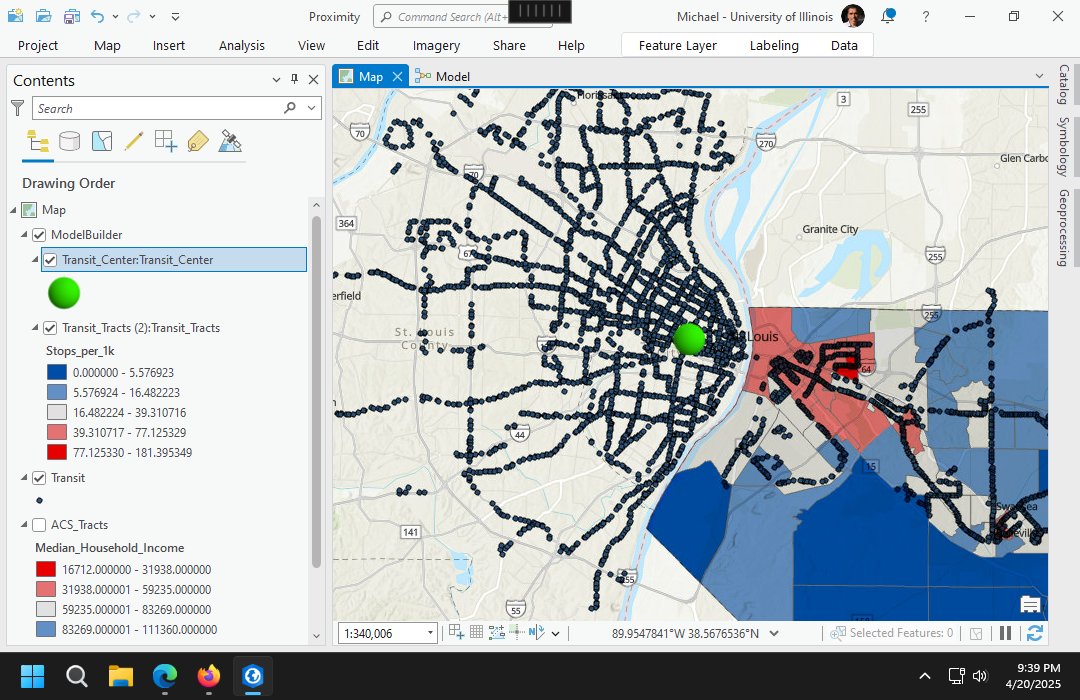Image resolution: width=1080 pixels, height=700 pixels.
Task: Toggle the ModelBuilder group layer checkbox
Action: tap(40, 235)
